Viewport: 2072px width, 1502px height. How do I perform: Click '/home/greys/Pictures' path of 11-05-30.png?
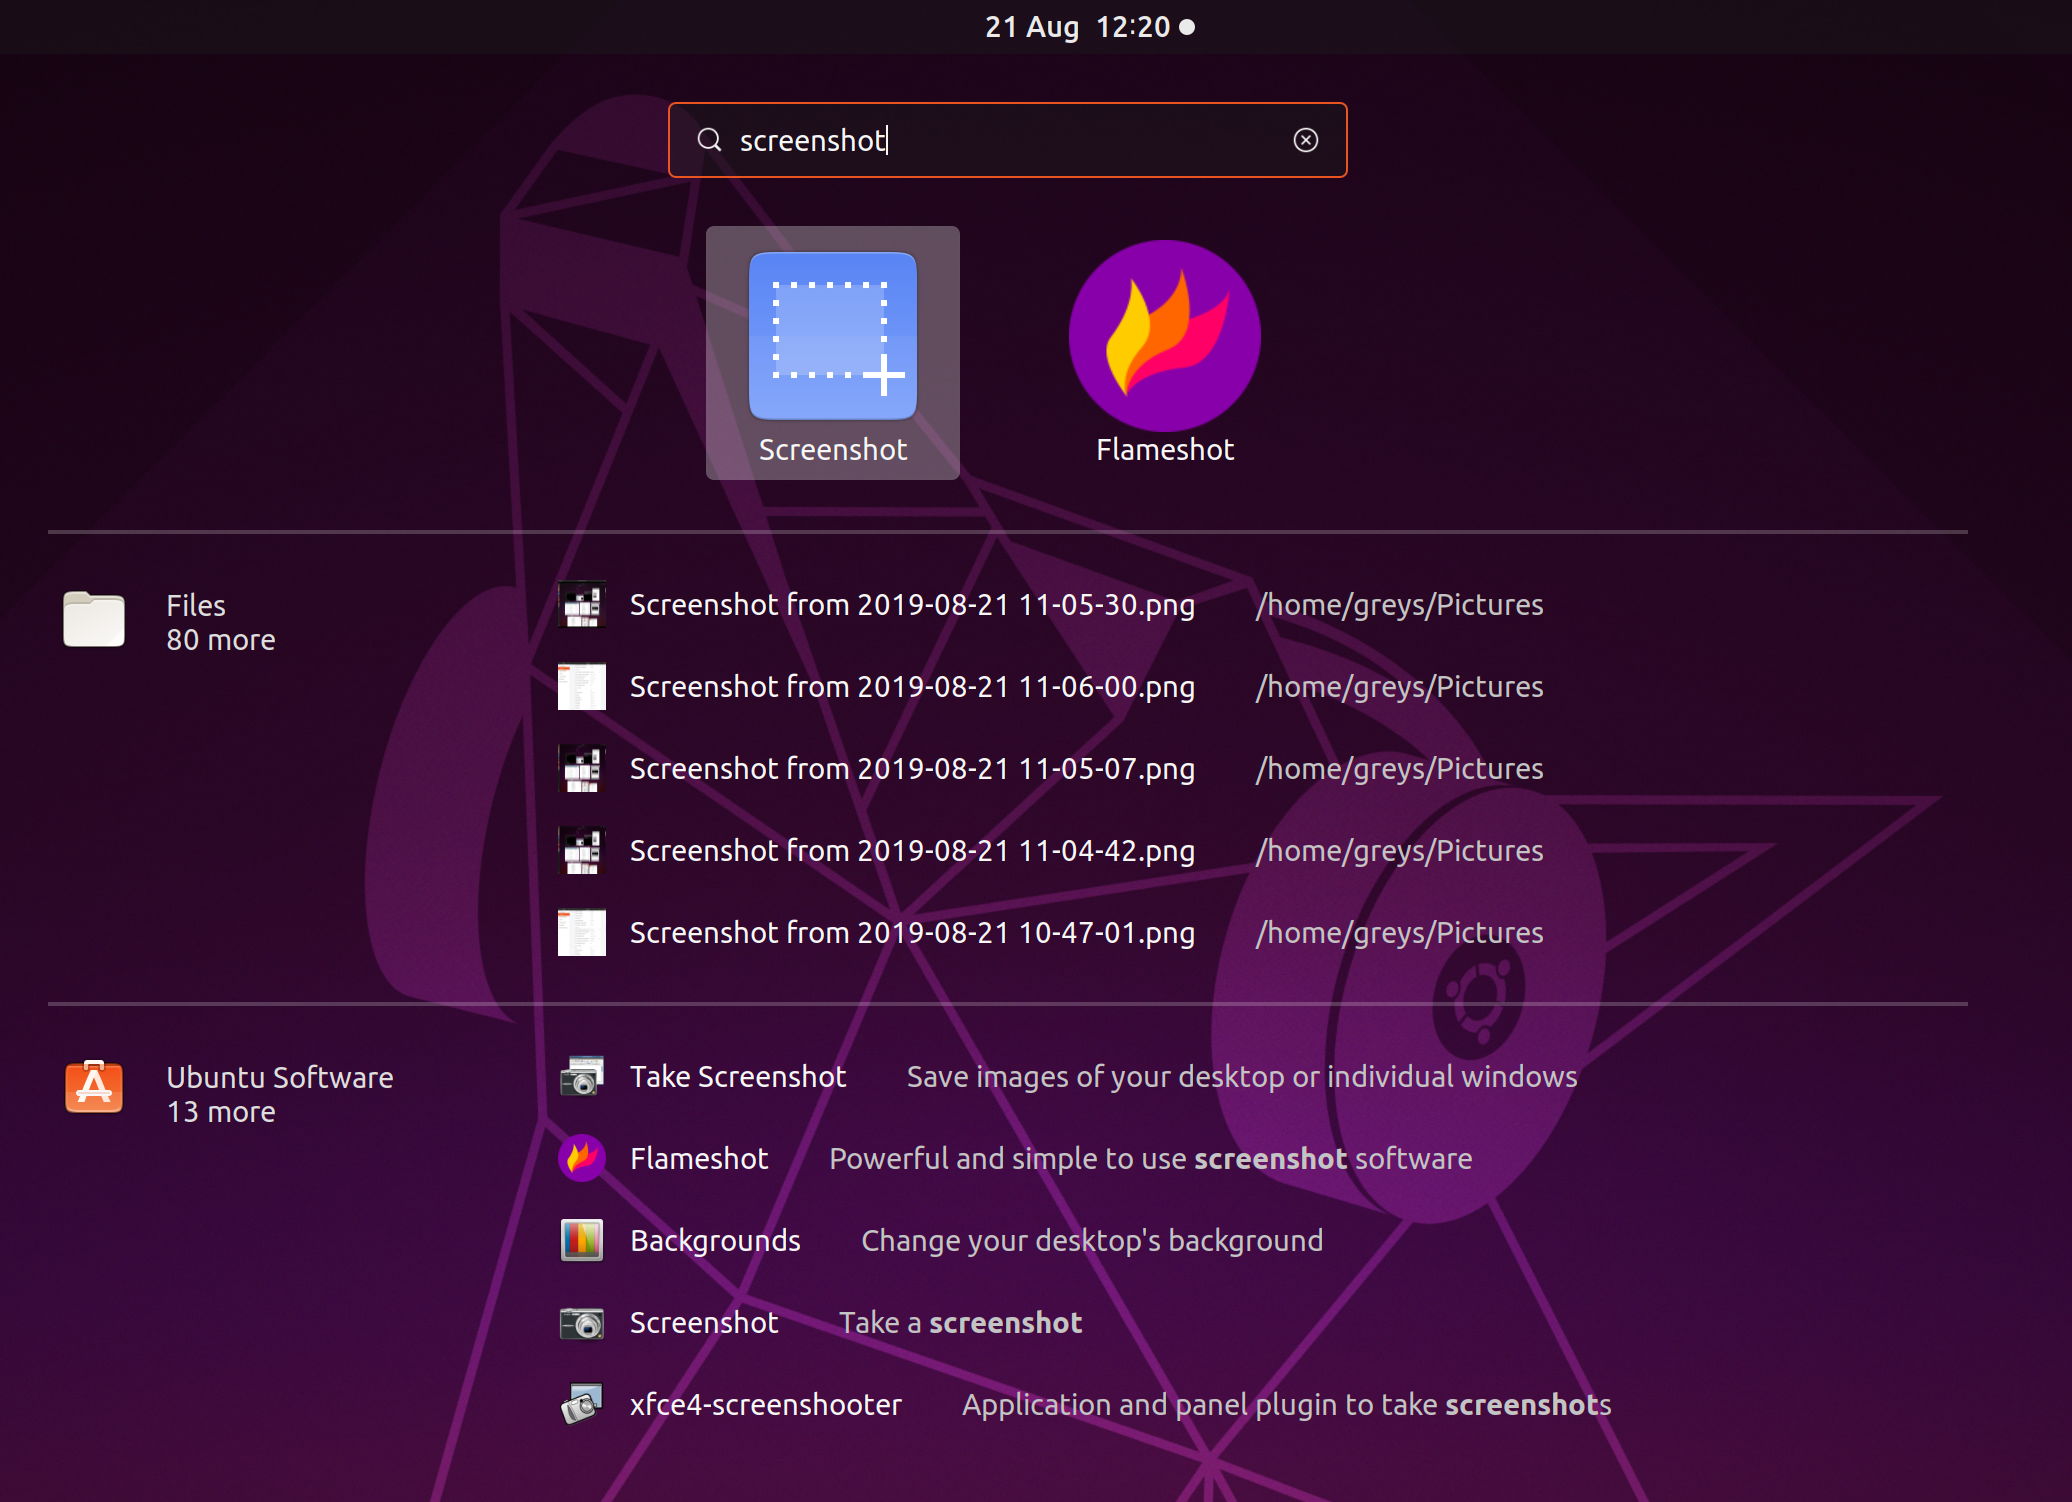tap(1400, 604)
